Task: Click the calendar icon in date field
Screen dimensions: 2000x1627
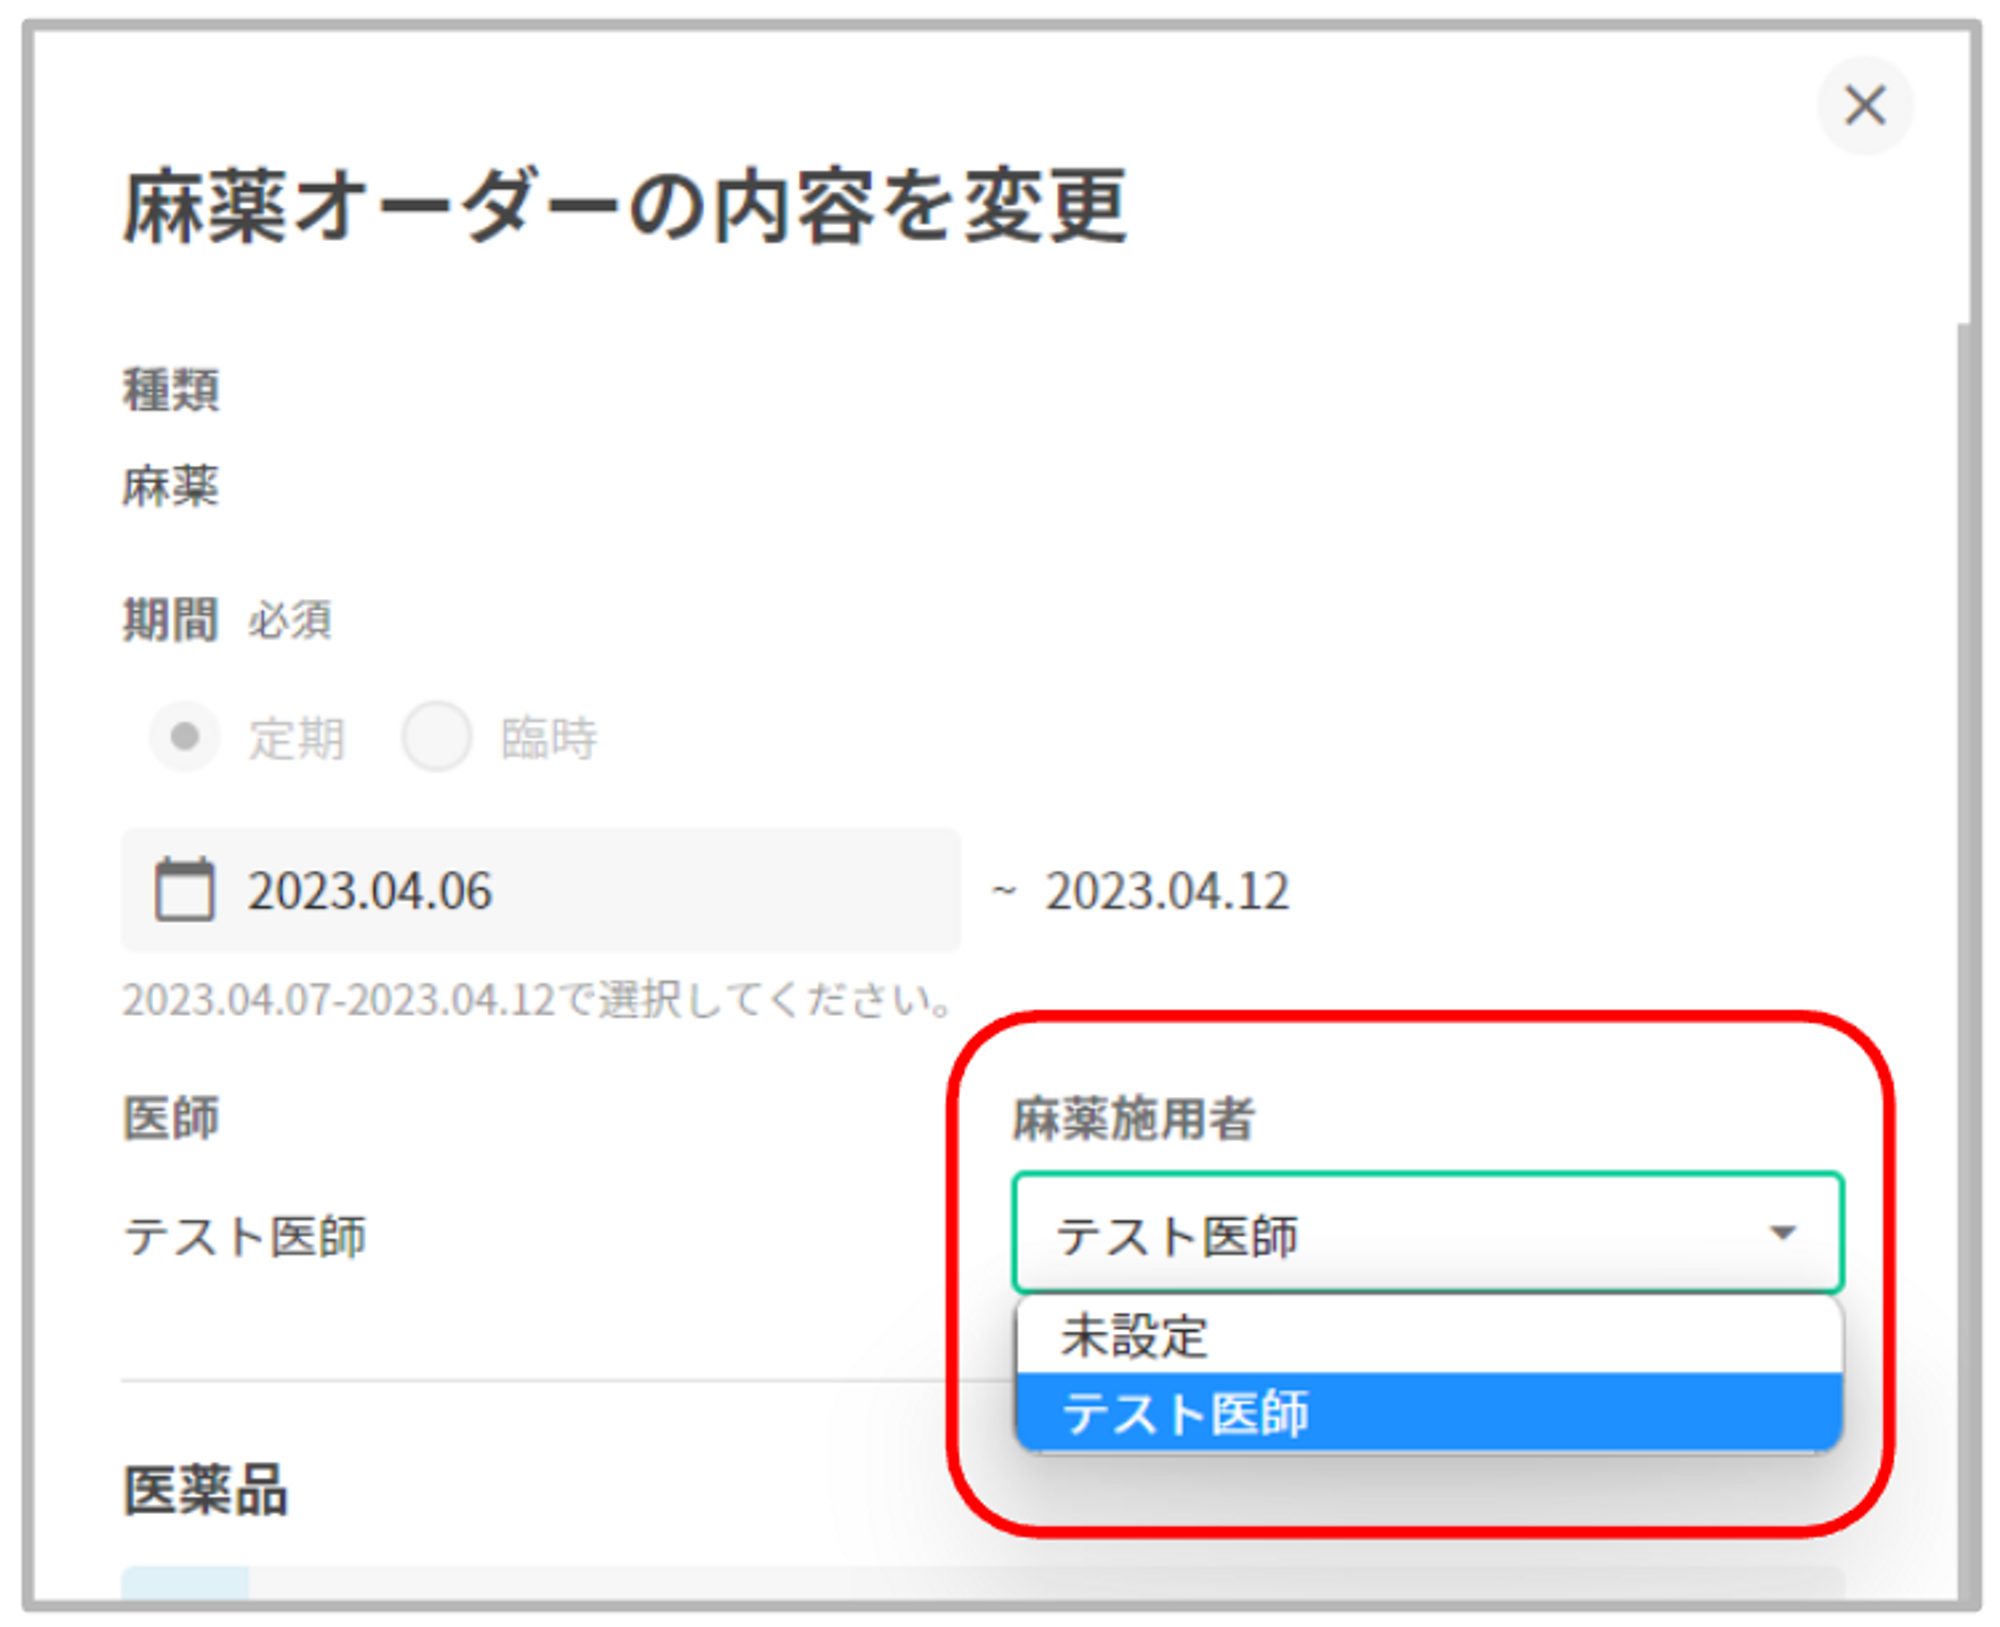Action: coord(184,889)
